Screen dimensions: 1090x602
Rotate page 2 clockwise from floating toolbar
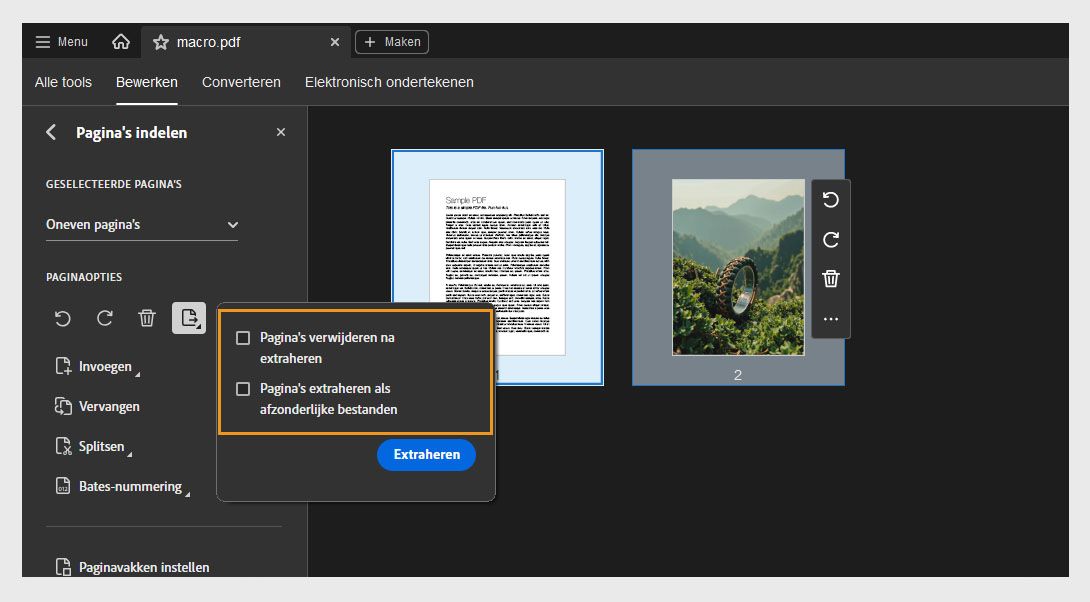click(830, 240)
